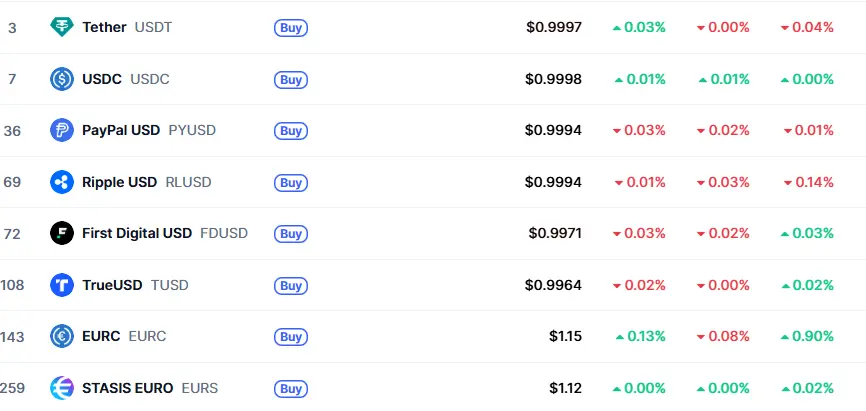The image size is (866, 411).
Task: Click Buy next to Ripple USD
Action: (x=290, y=183)
